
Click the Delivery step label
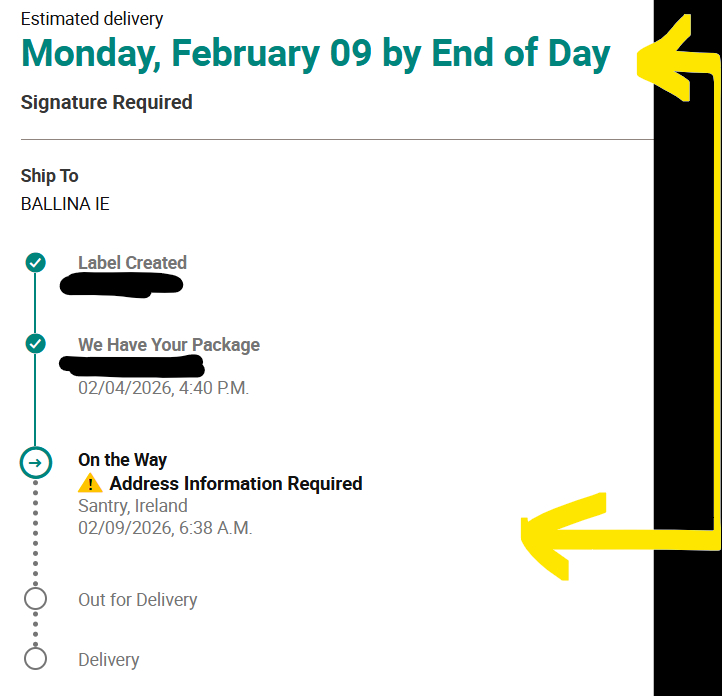(109, 660)
